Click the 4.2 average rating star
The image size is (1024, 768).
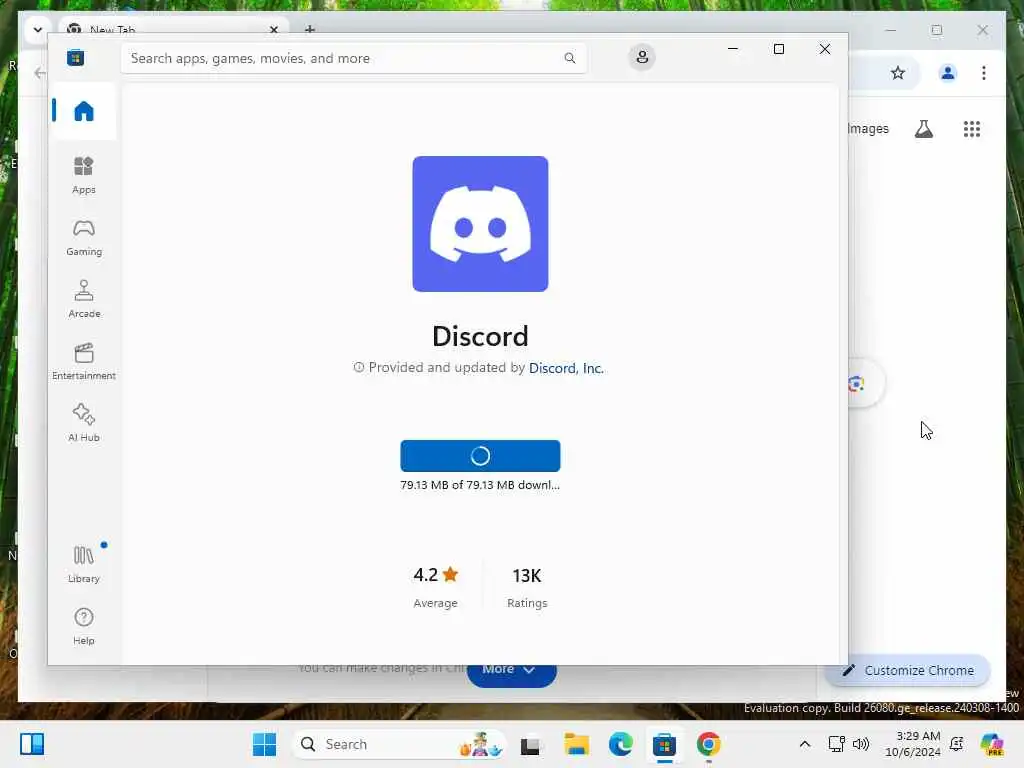[450, 575]
